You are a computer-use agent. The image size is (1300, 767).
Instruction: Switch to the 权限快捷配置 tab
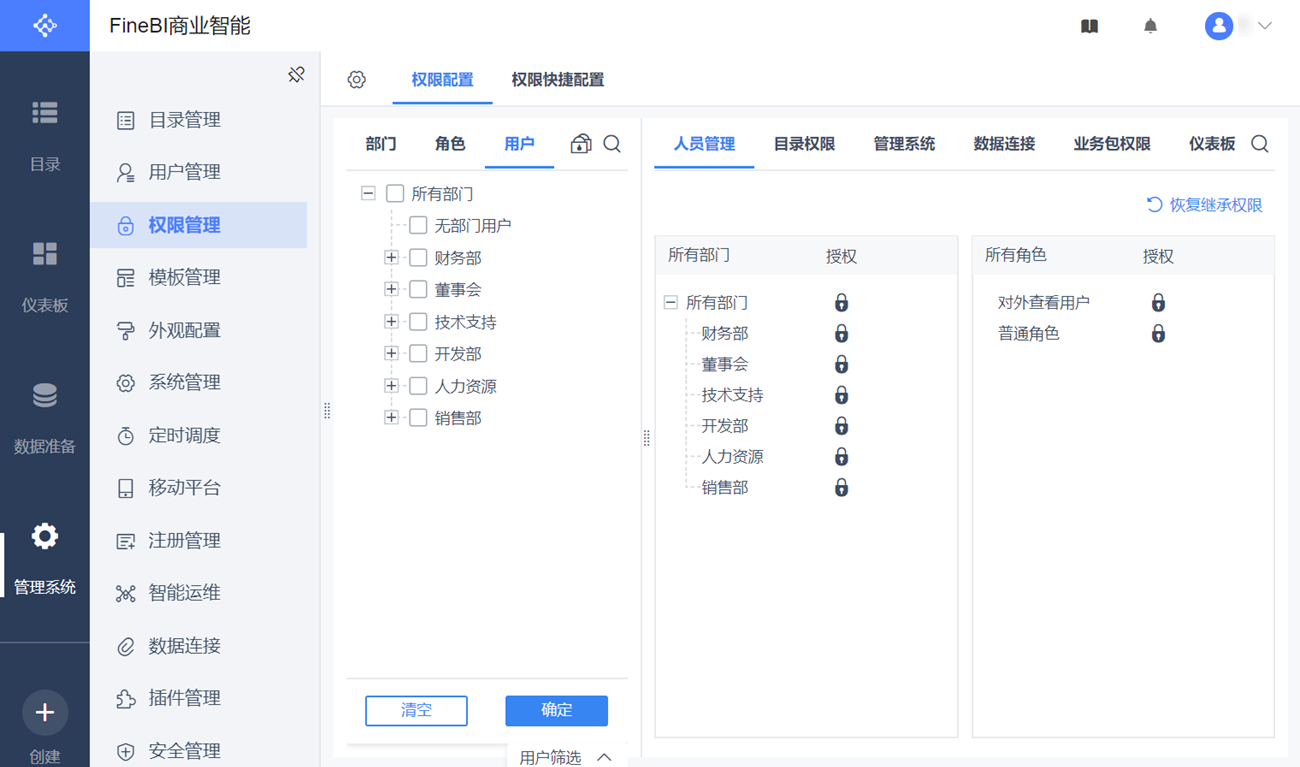tap(557, 80)
